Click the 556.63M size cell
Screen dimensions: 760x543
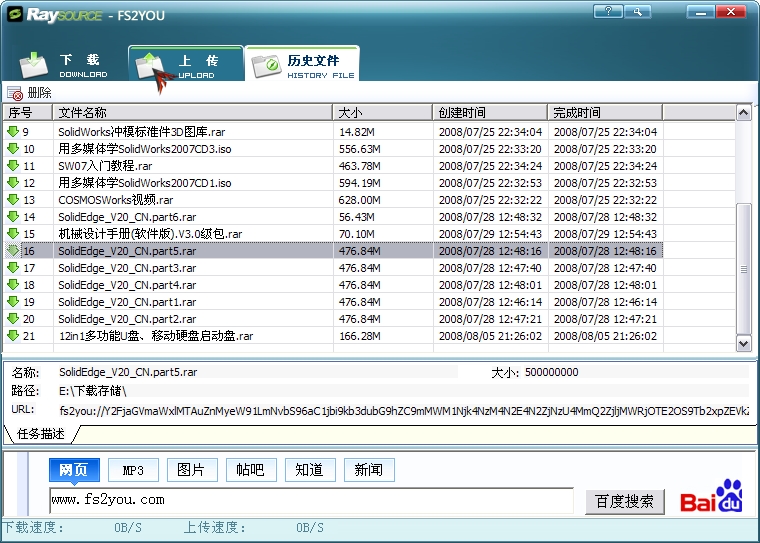(x=360, y=149)
